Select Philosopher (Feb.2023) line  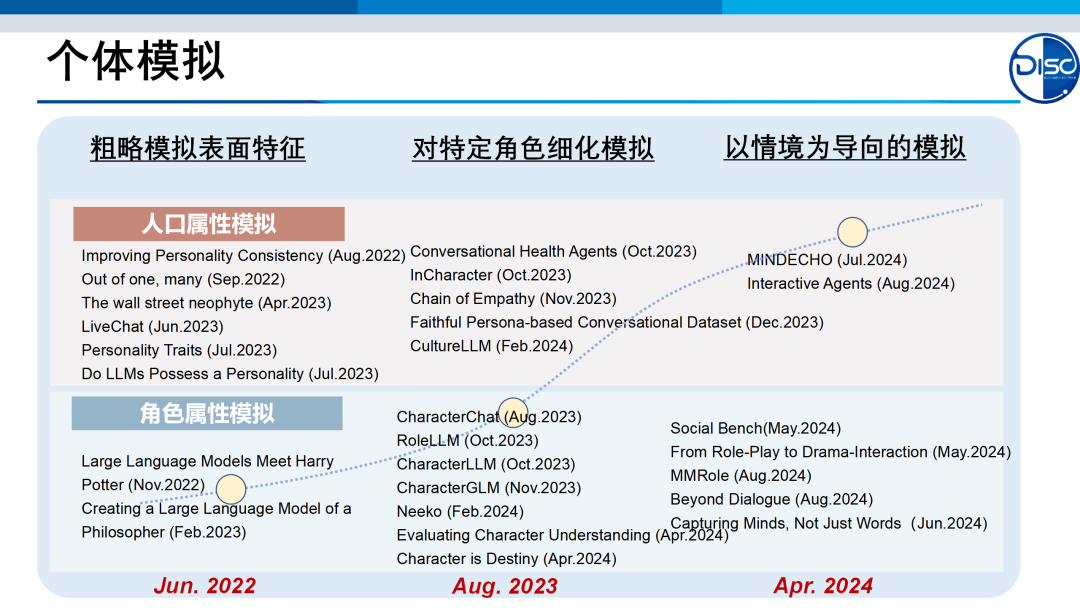pyautogui.click(x=164, y=532)
